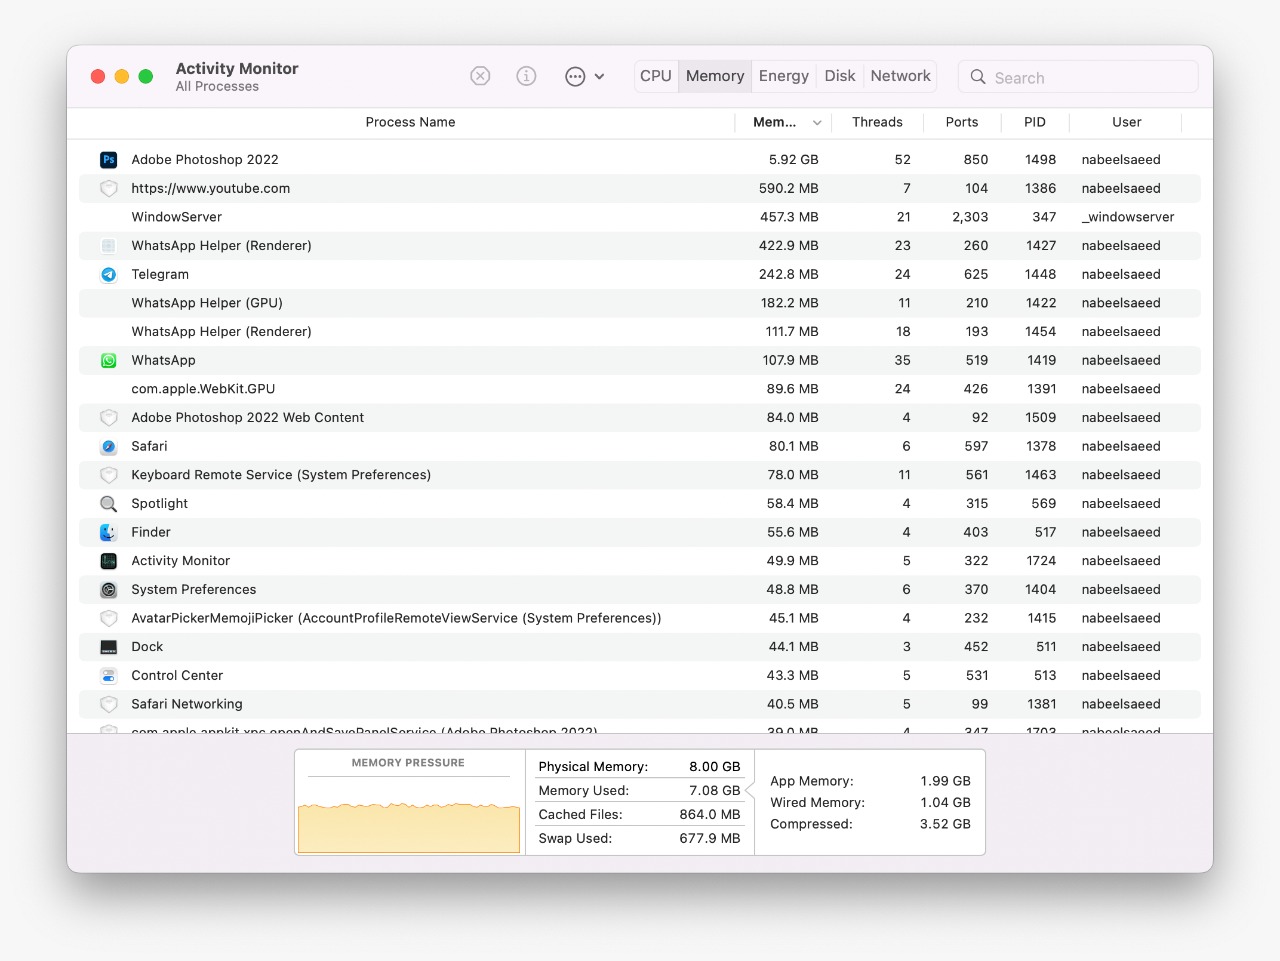
Task: Click the Finder face icon
Action: coord(109,533)
